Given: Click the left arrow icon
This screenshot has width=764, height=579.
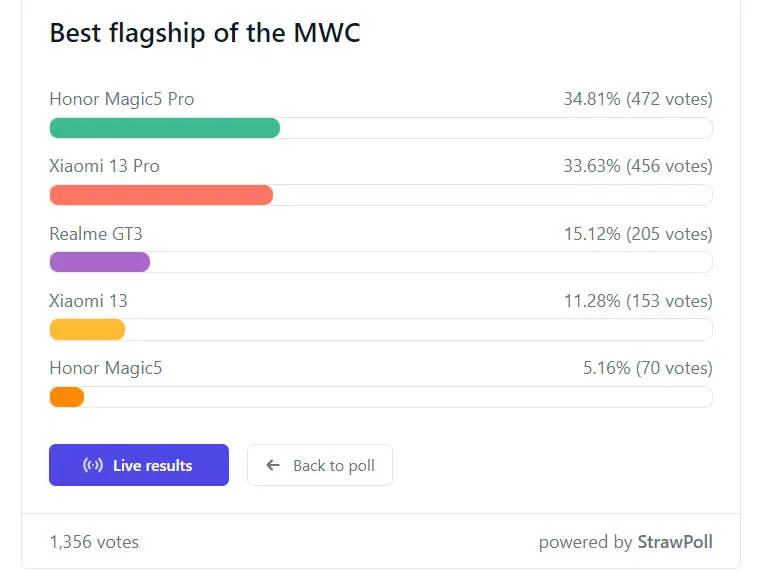Looking at the screenshot, I should (273, 465).
